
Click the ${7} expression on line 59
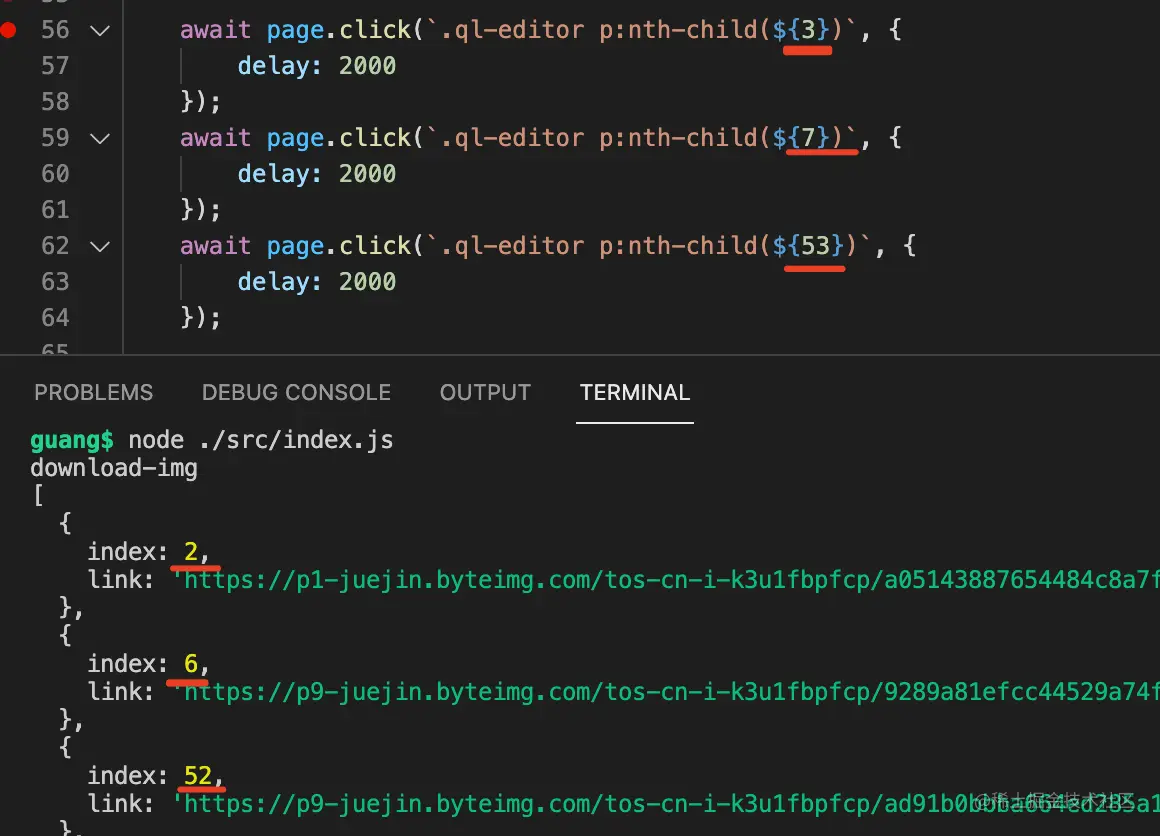(x=801, y=138)
